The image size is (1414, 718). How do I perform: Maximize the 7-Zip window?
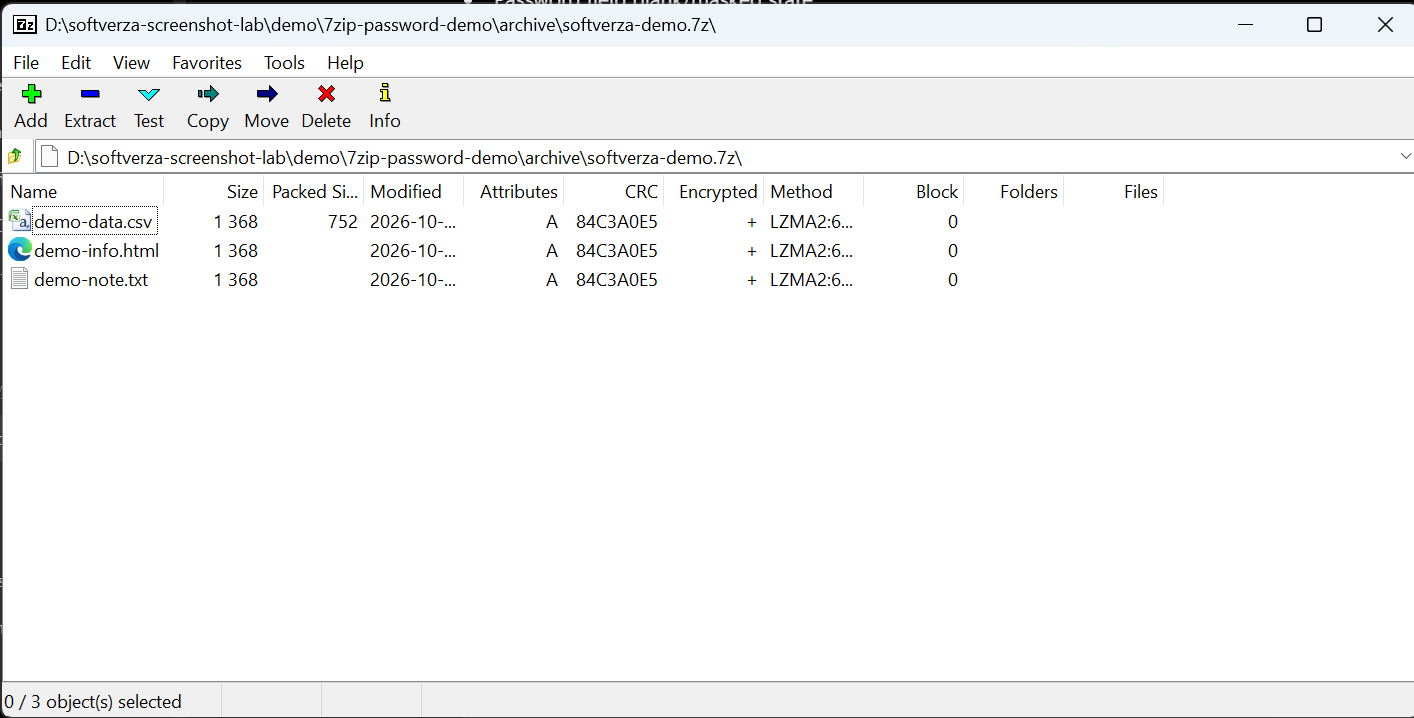point(1315,25)
